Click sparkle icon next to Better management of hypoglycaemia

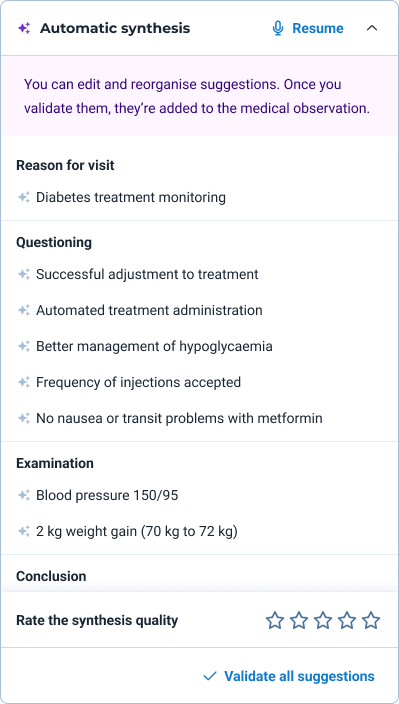click(24, 346)
